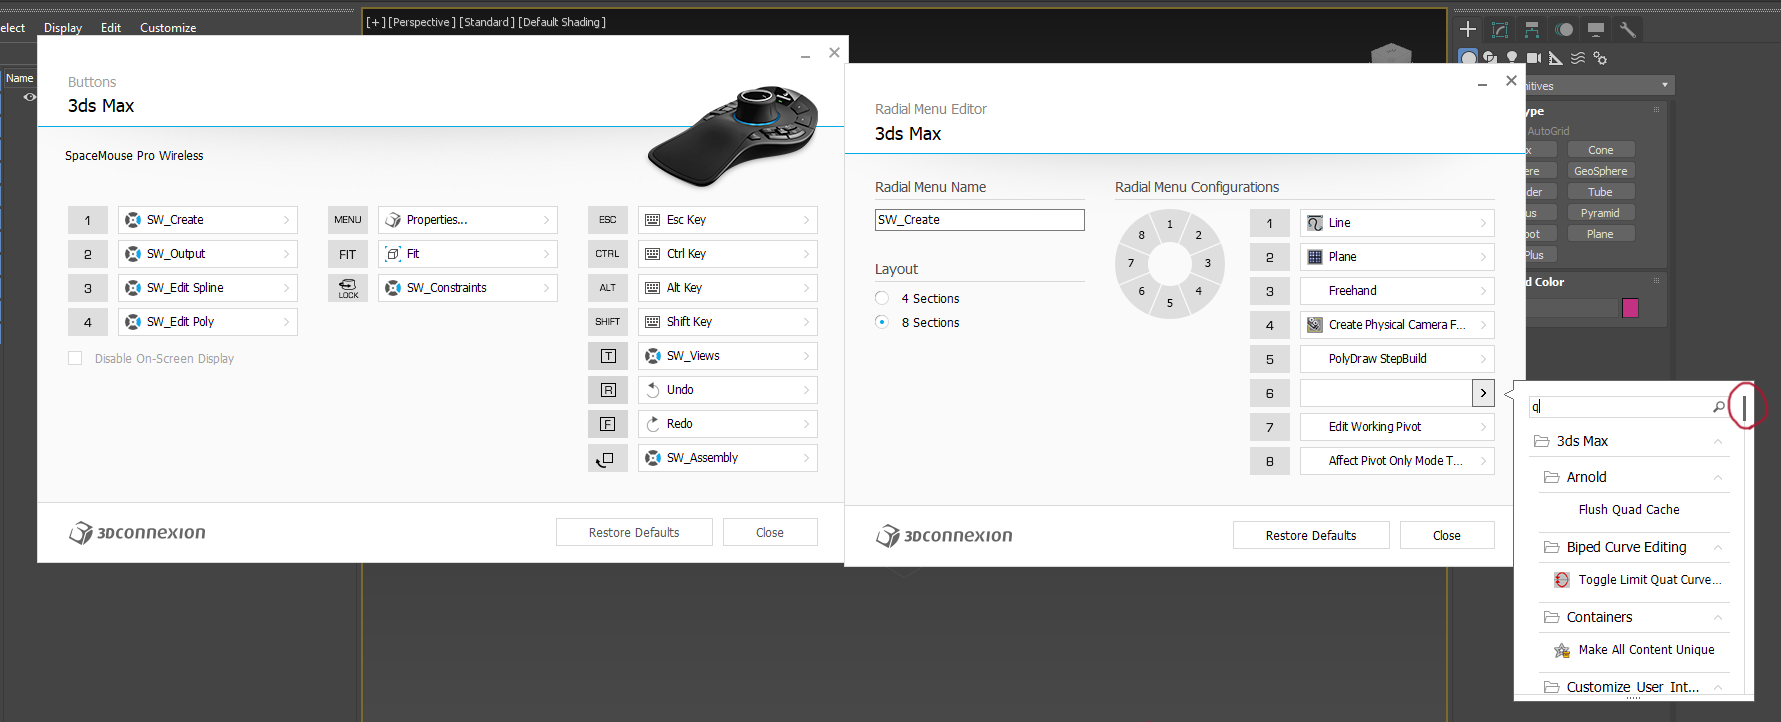The height and width of the screenshot is (722, 1781).
Task: Click the magenta object color swatch
Action: [x=1630, y=308]
